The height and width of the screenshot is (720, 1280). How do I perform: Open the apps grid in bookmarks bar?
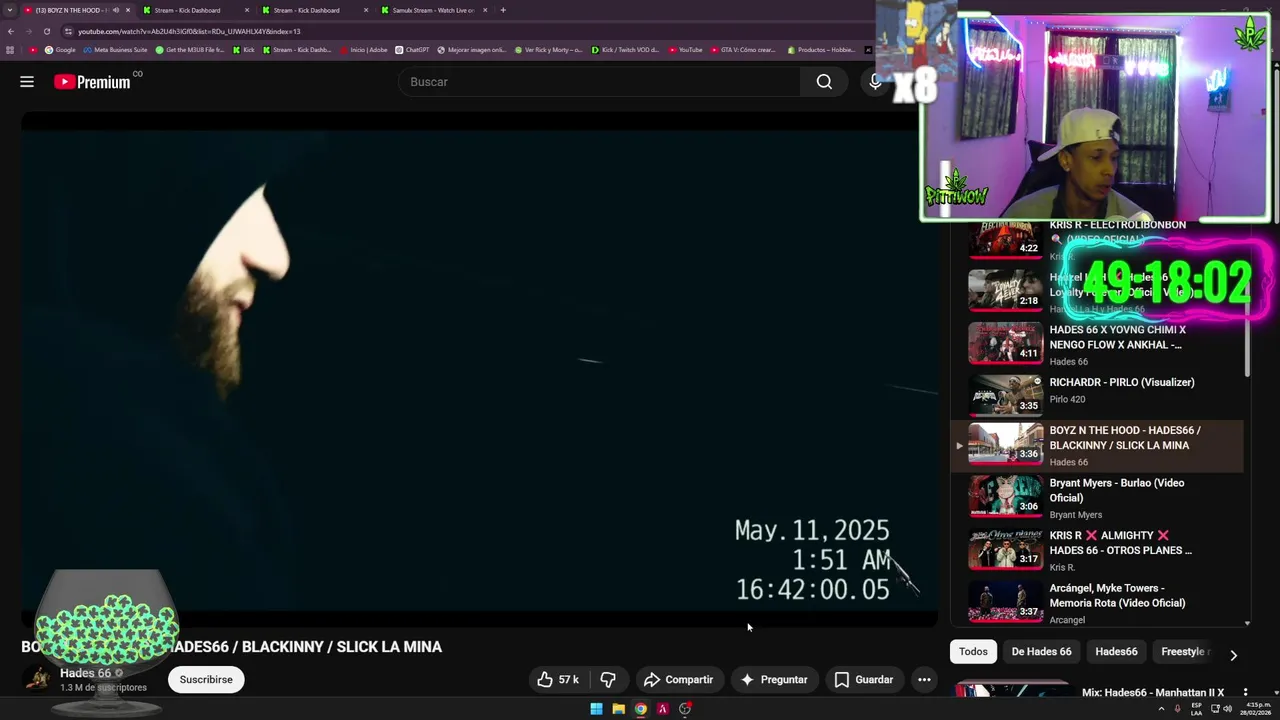(x=11, y=50)
